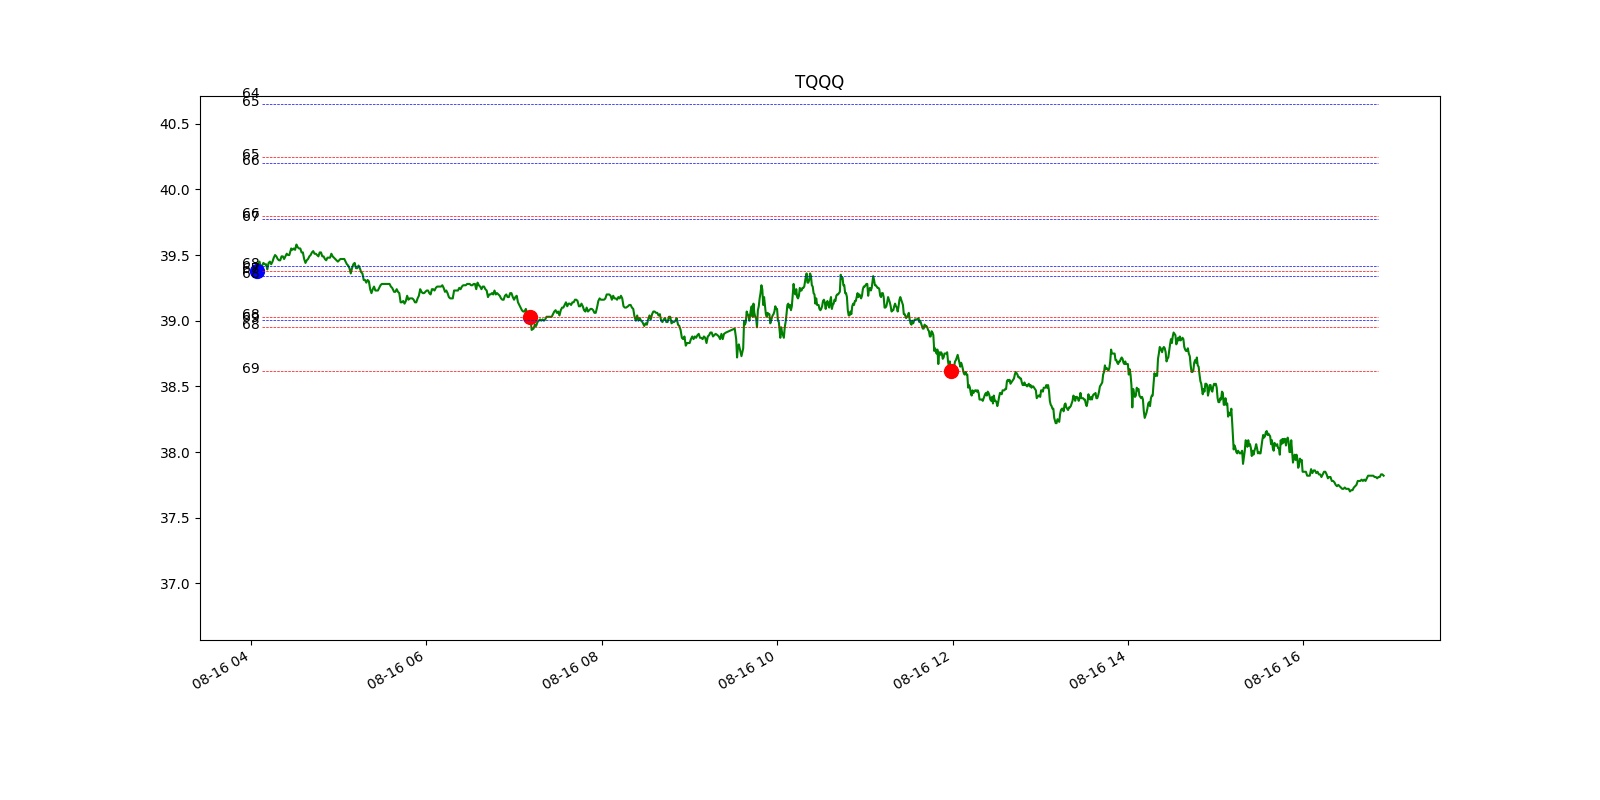
Task: Click the red marker near 38.6
Action: point(951,372)
